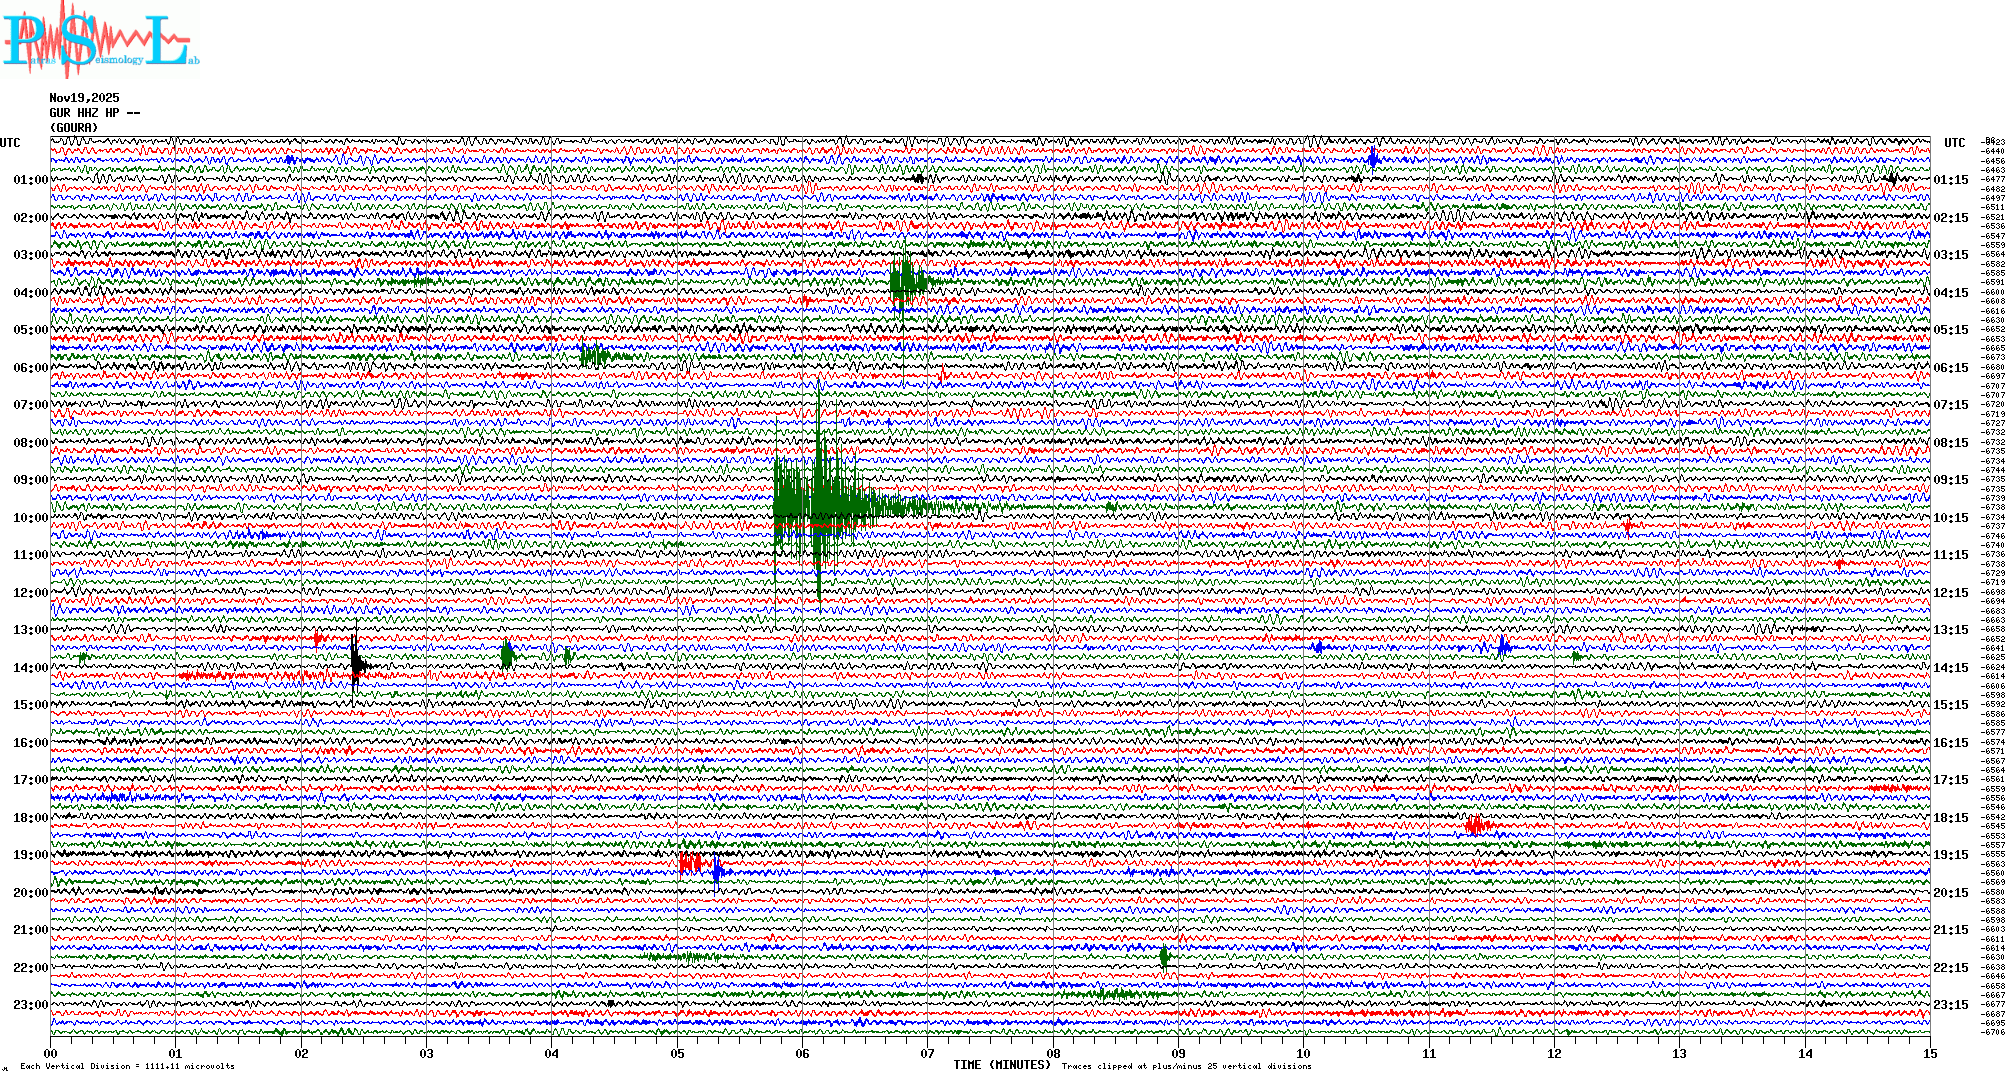Click the Traces clipped footnote text
Viewport: 2010px width, 1080px height.
[1186, 1066]
